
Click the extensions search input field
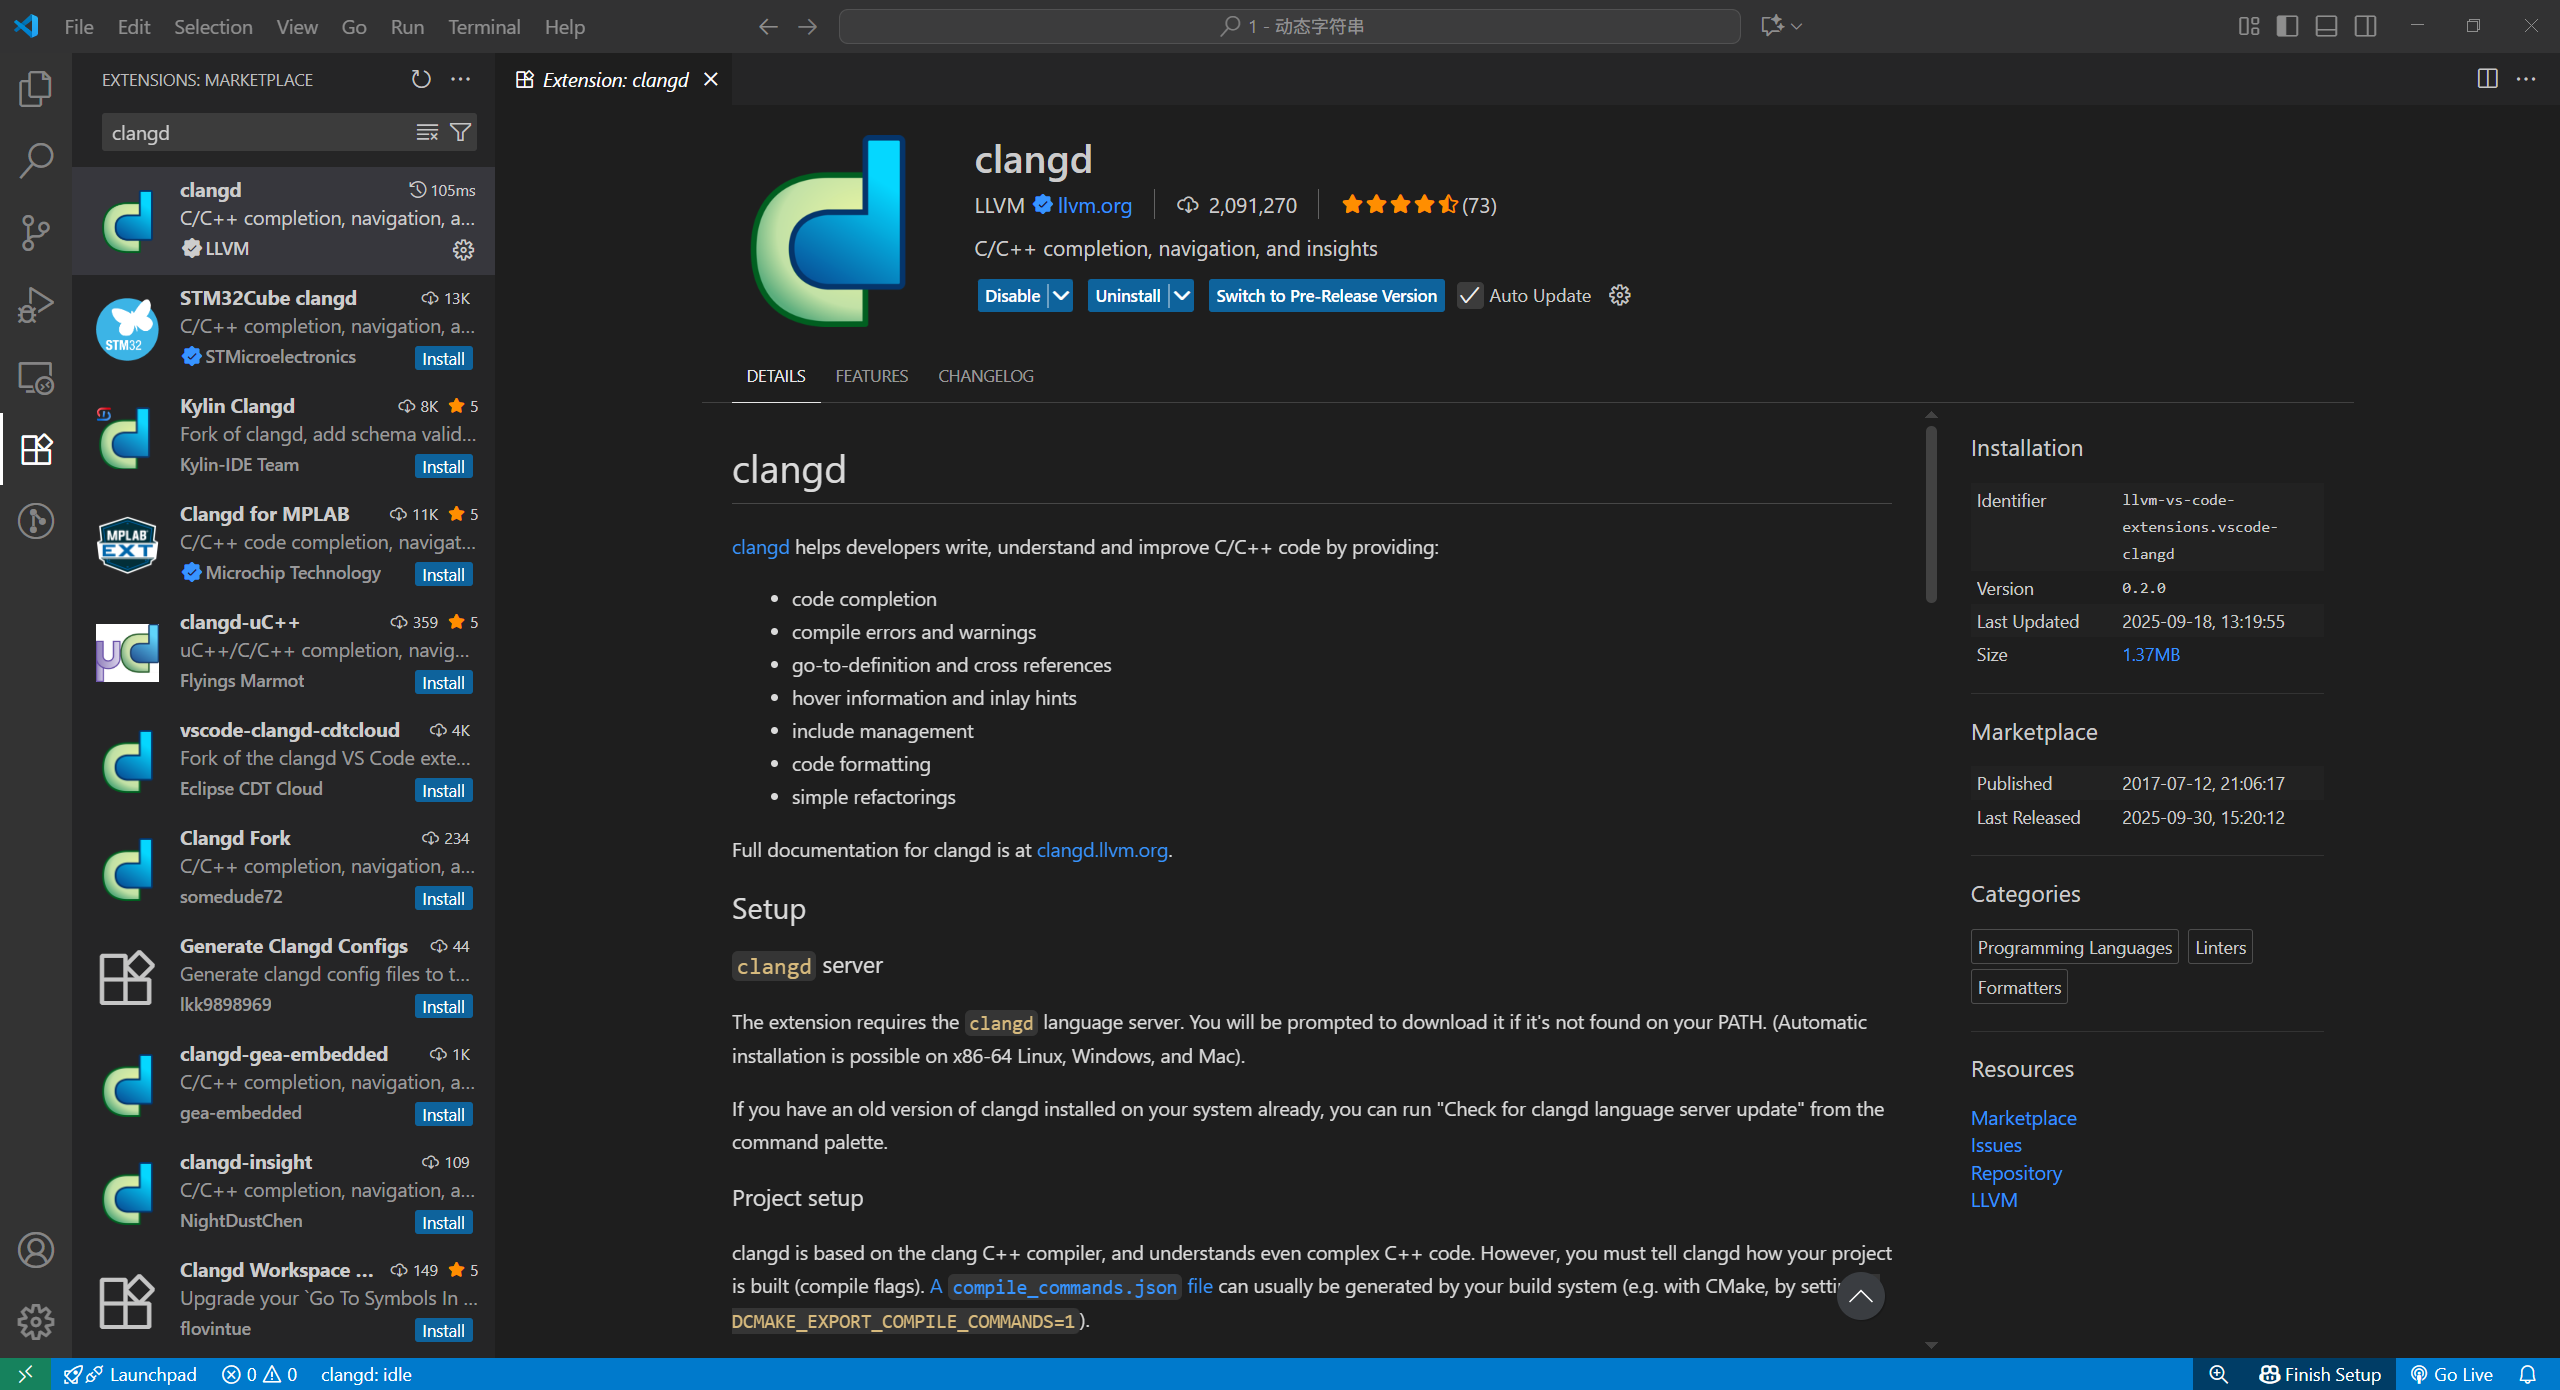click(255, 132)
